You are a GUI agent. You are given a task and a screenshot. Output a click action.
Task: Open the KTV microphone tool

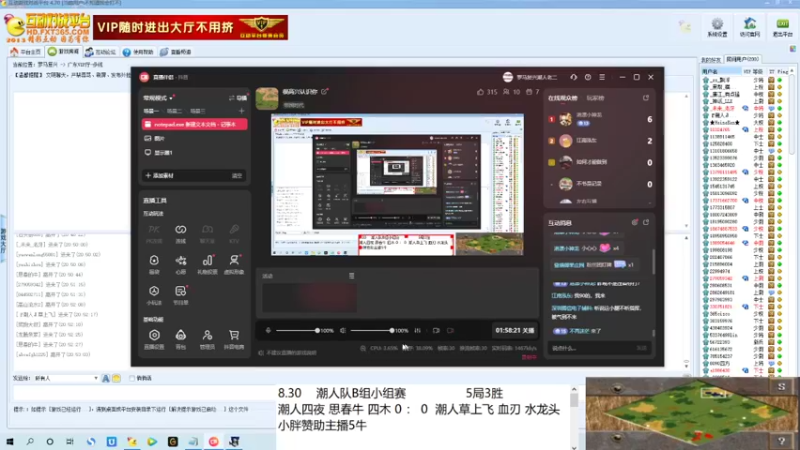pyautogui.click(x=234, y=233)
